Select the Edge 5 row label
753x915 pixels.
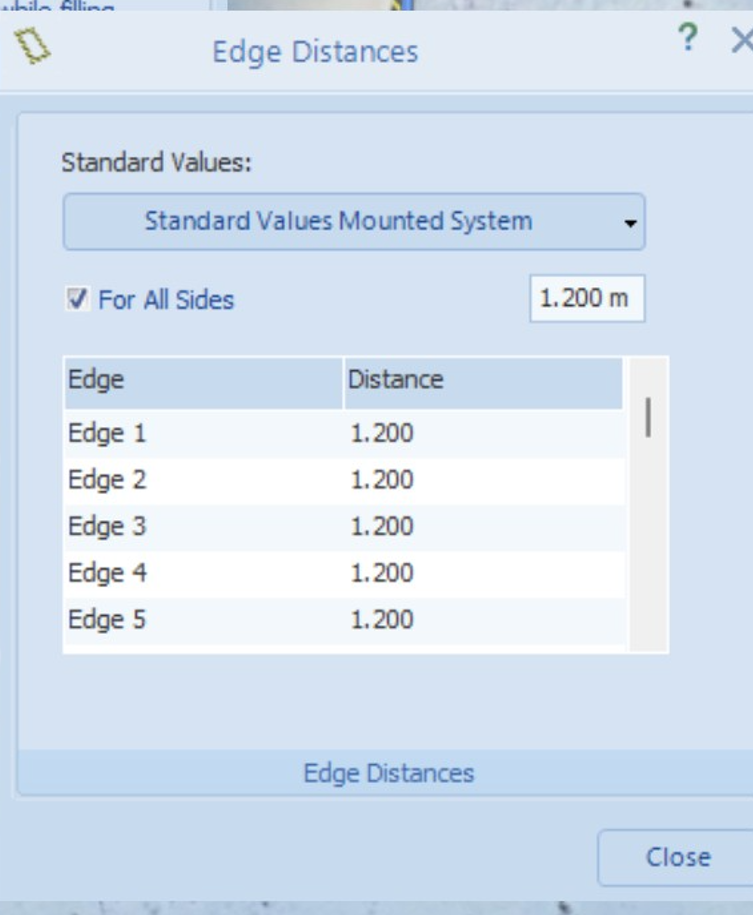coord(107,620)
